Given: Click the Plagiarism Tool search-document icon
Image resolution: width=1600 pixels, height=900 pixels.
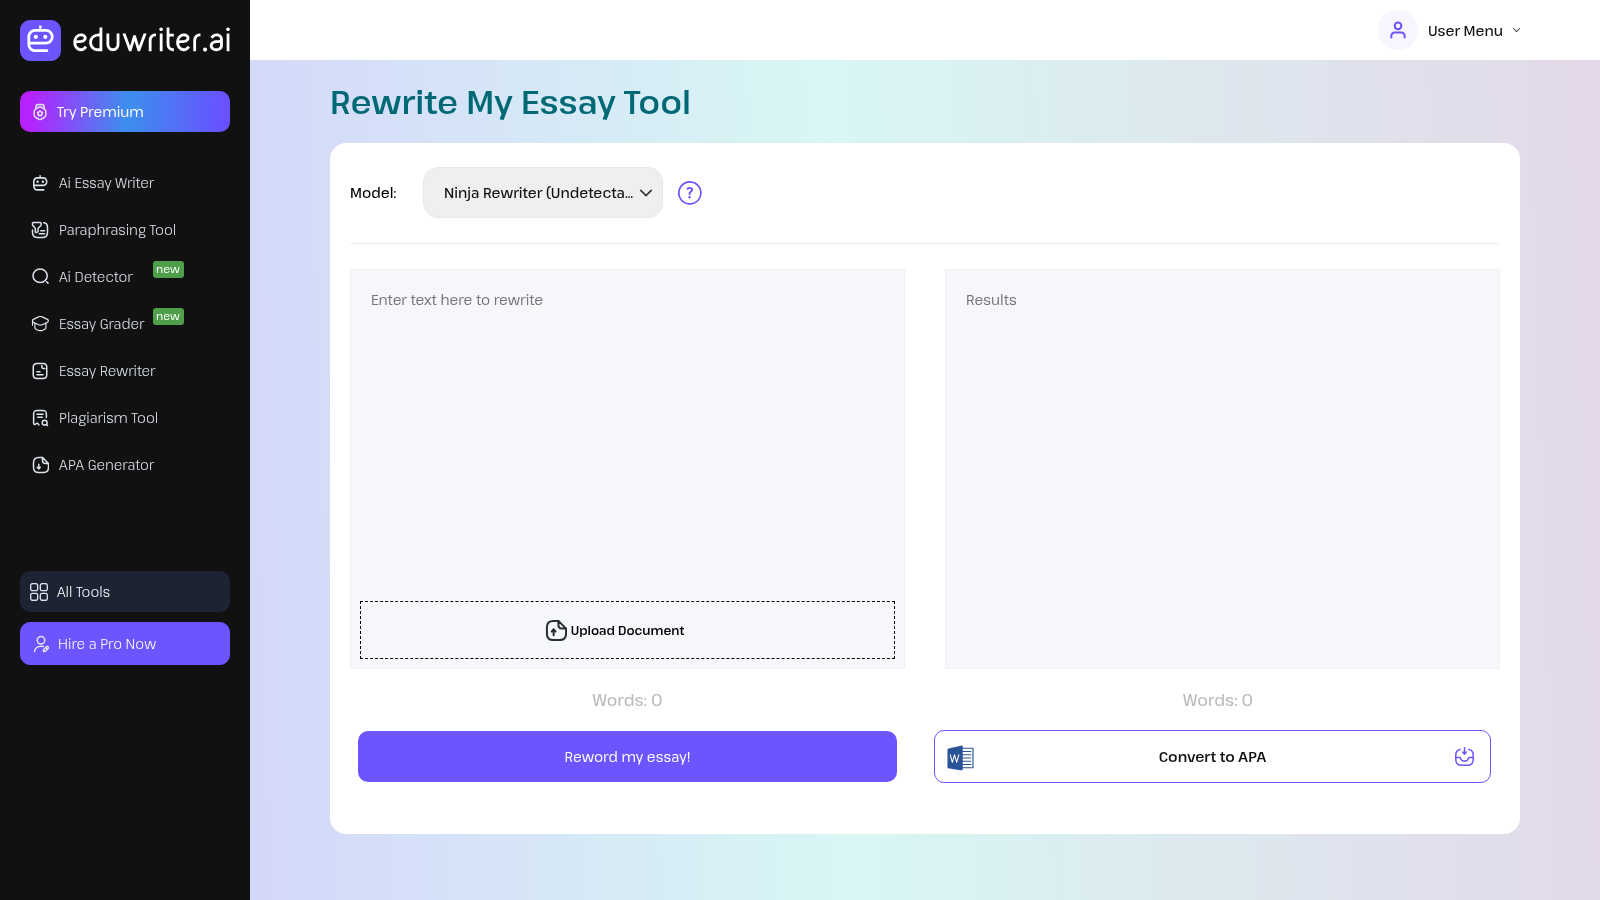Looking at the screenshot, I should 40,418.
